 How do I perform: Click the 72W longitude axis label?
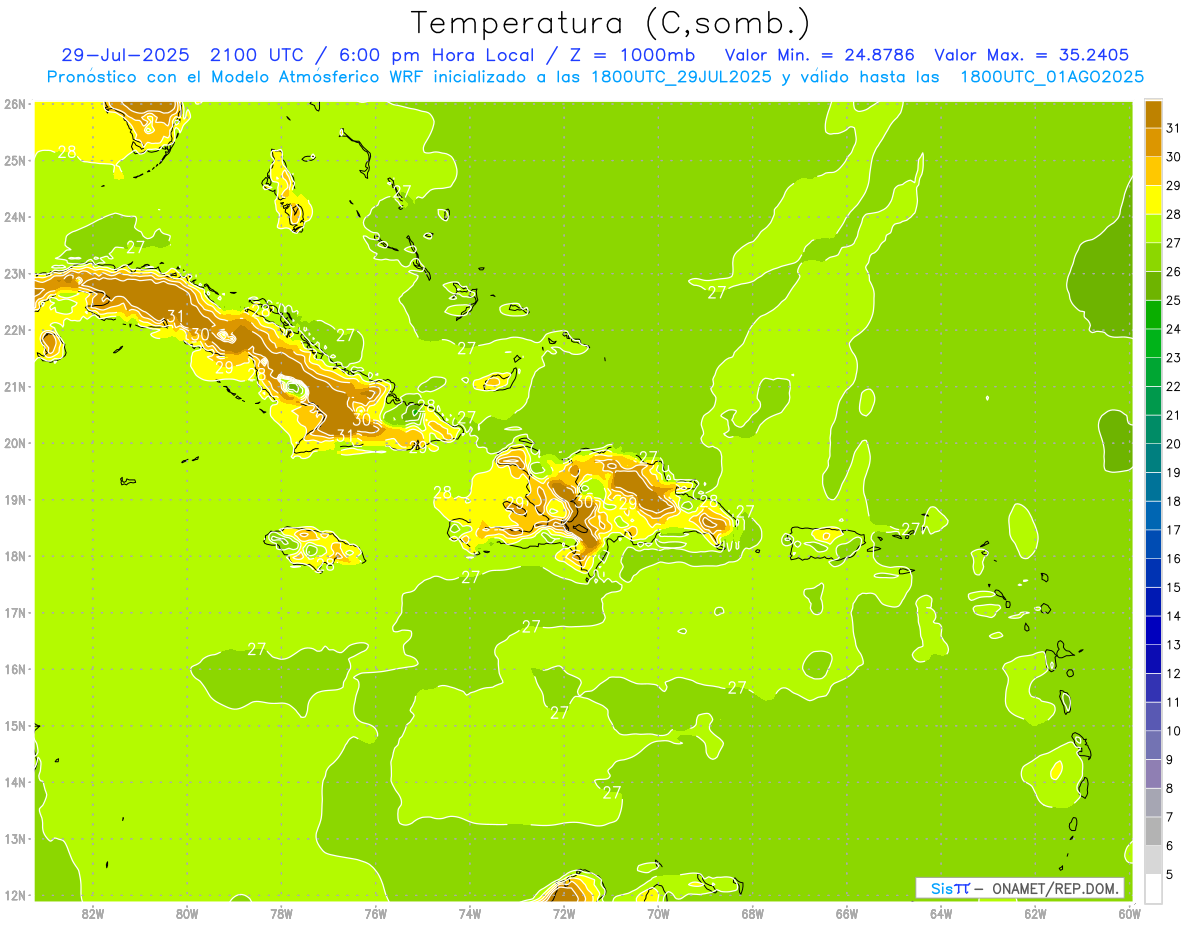pyautogui.click(x=564, y=913)
